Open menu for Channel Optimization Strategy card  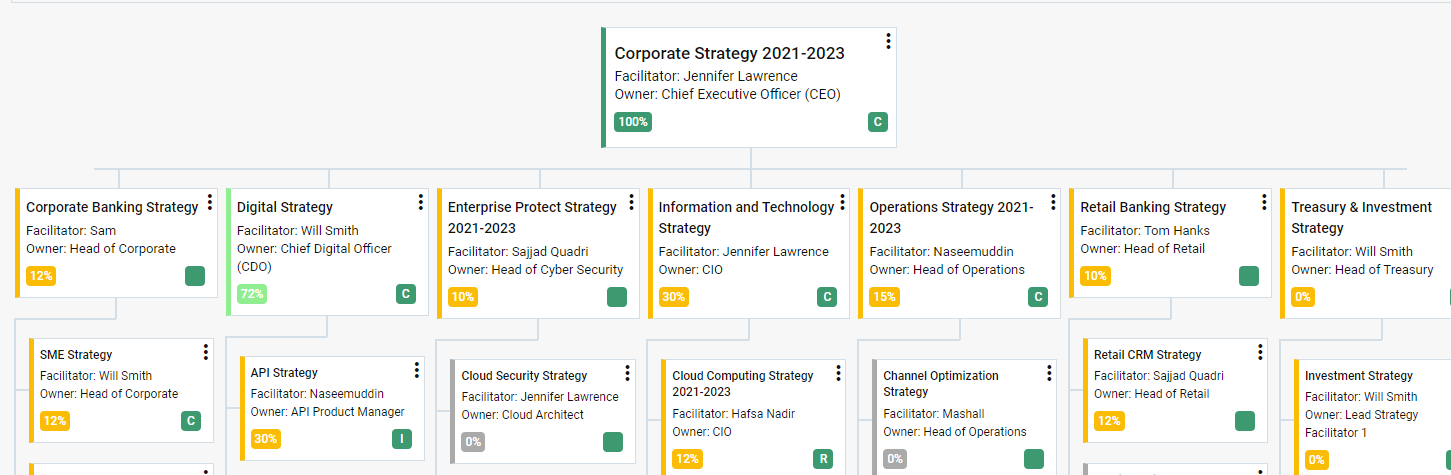(x=1050, y=373)
